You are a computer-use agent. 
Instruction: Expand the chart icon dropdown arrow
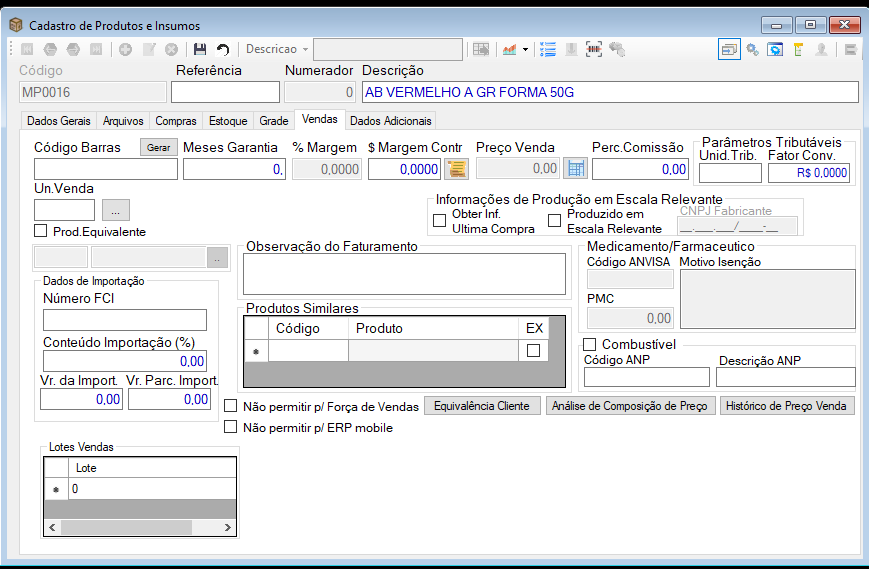click(x=525, y=49)
